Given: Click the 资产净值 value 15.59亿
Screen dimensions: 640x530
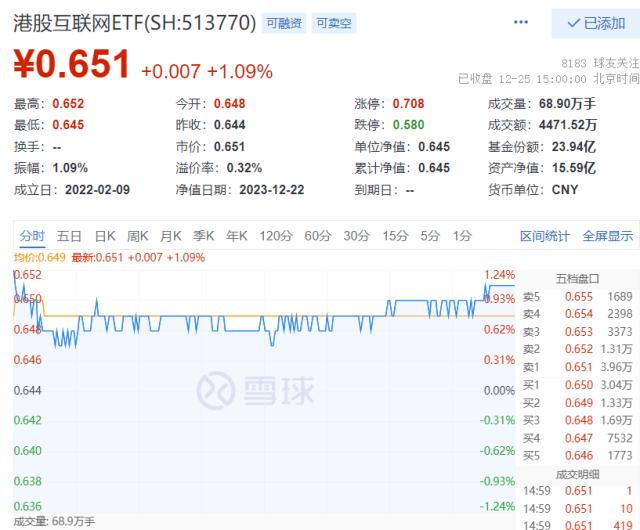Looking at the screenshot, I should pyautogui.click(x=573, y=168).
